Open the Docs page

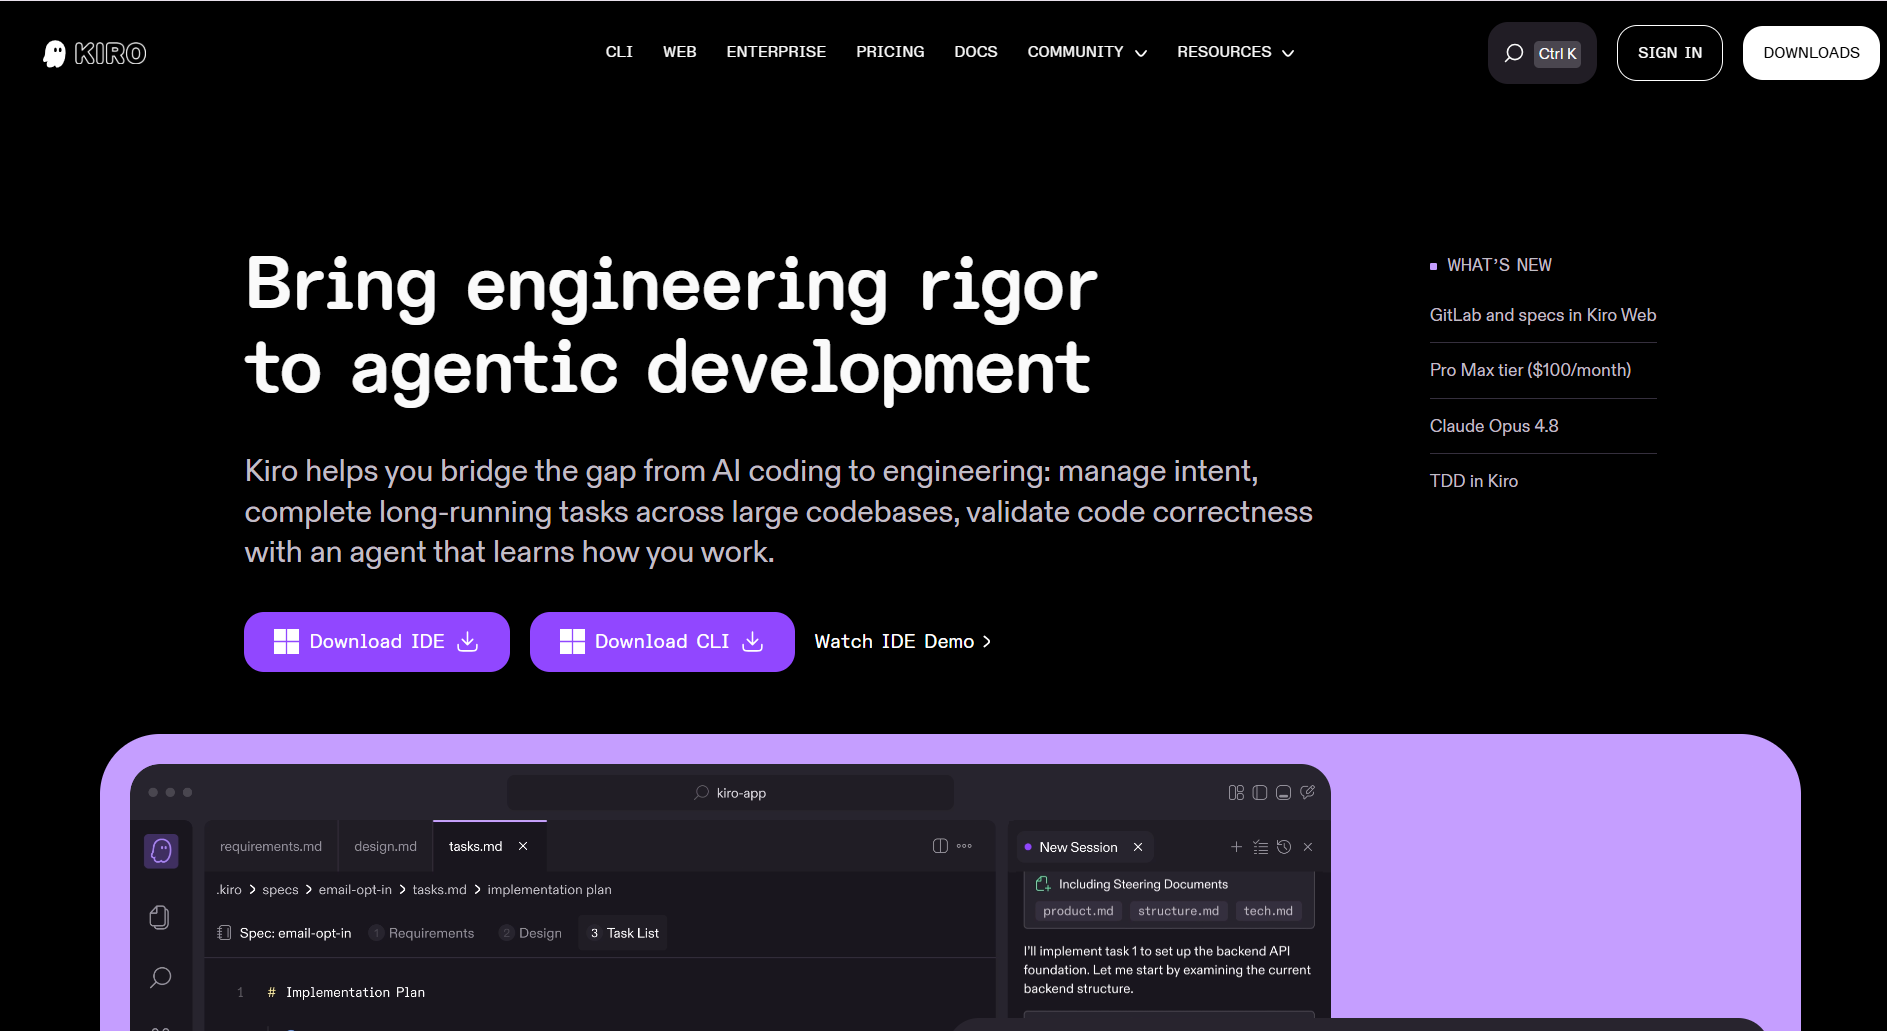(x=976, y=52)
